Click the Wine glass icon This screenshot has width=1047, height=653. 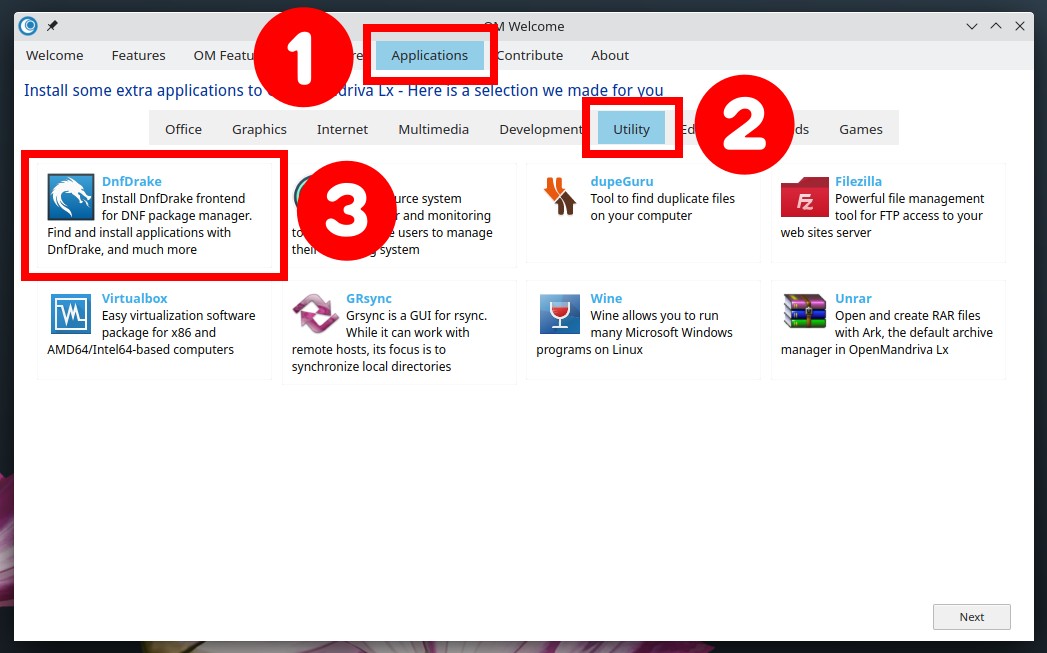tap(560, 313)
